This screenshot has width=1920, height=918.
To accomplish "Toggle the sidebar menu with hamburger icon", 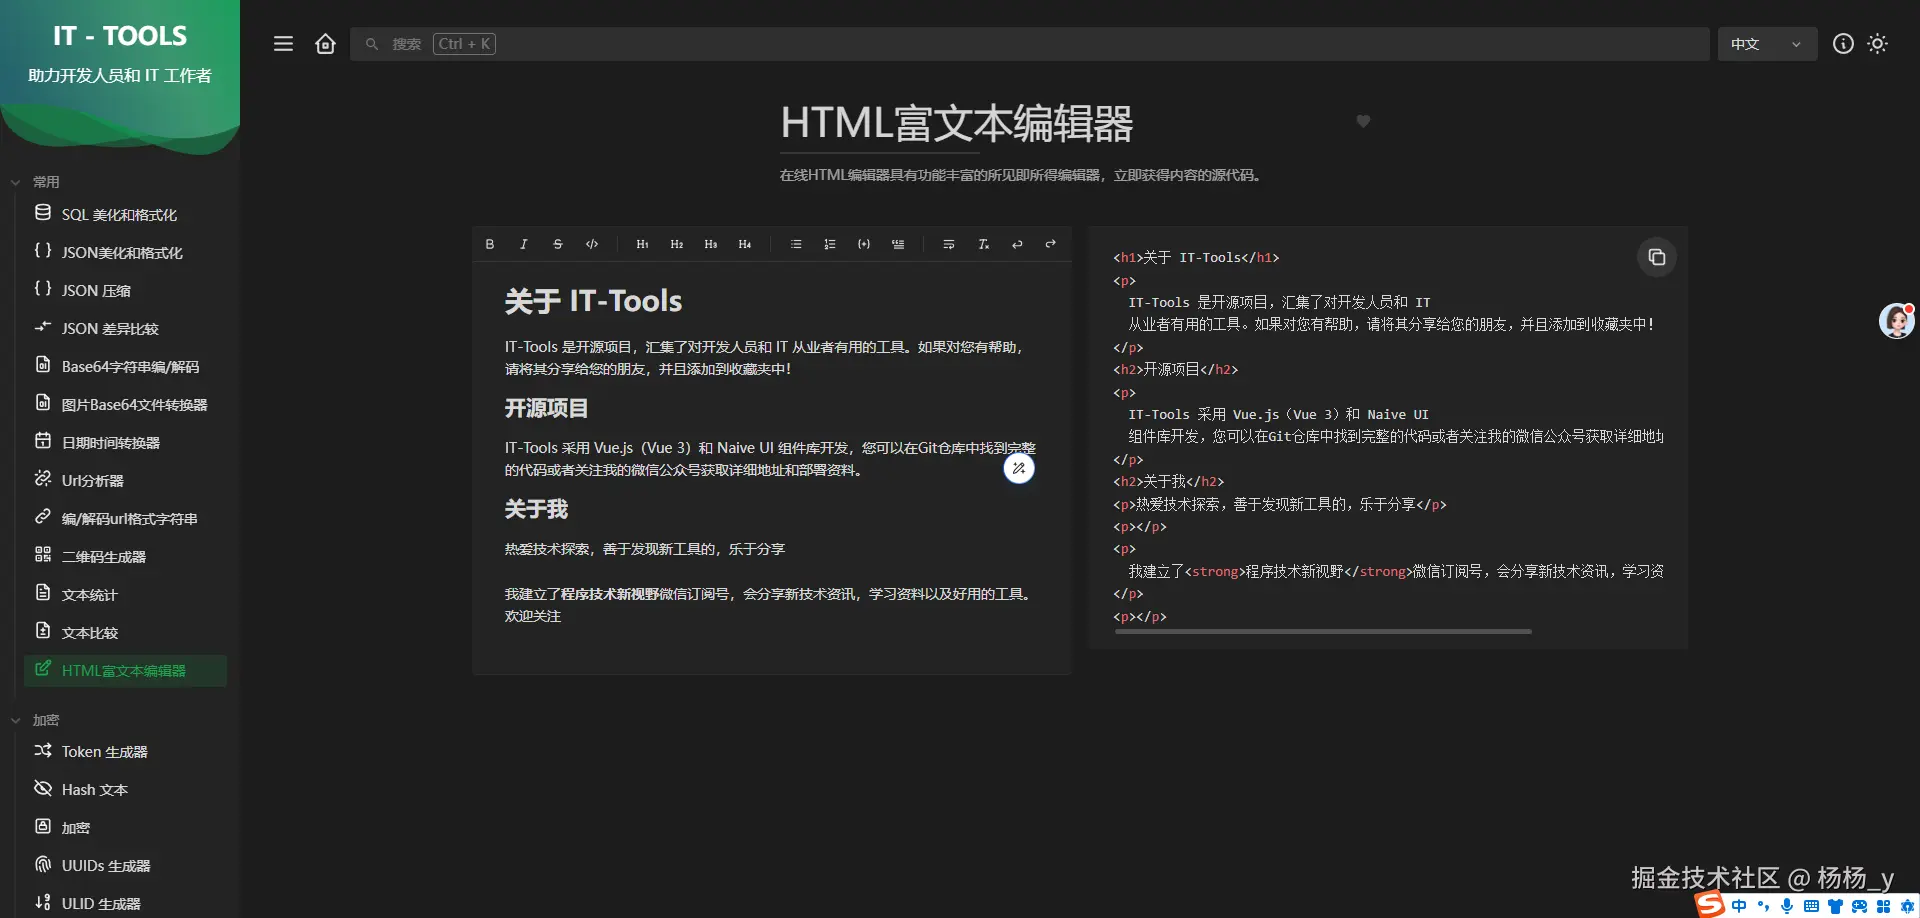I will pos(283,44).
